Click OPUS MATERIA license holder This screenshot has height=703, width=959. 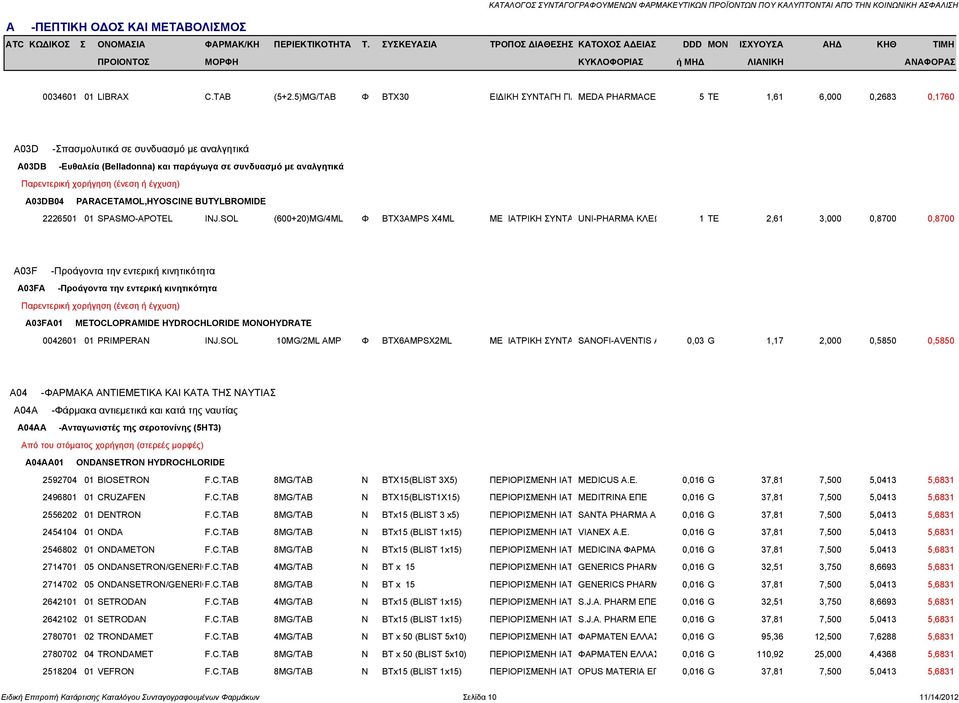(617, 672)
